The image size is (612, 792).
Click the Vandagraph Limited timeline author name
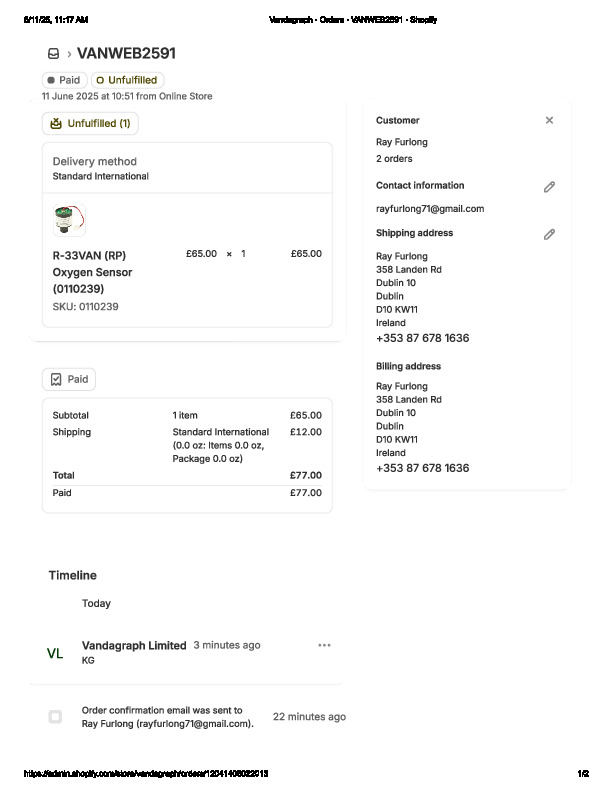tap(134, 645)
